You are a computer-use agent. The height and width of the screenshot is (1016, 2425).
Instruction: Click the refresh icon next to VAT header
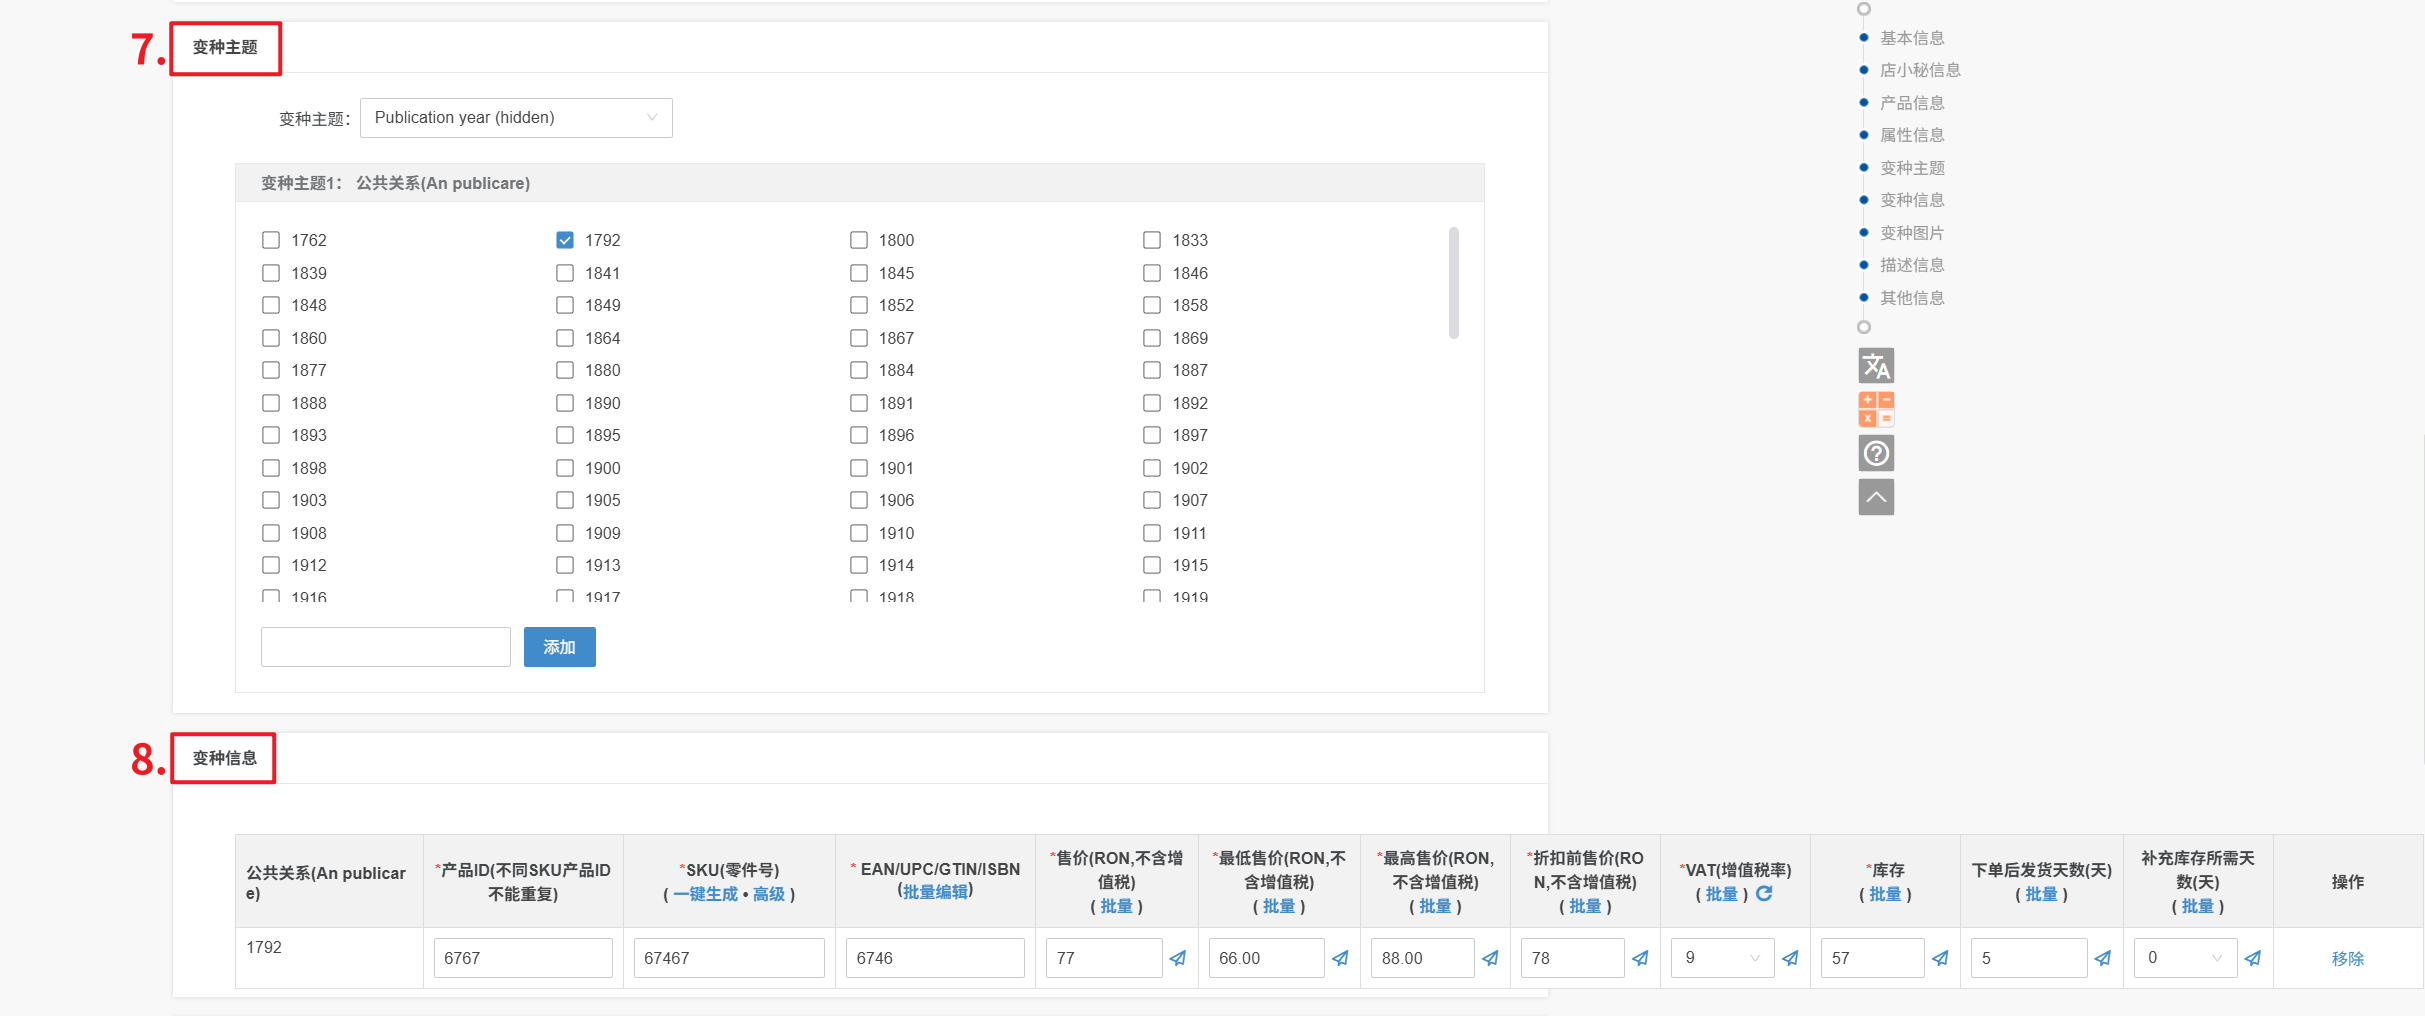click(1765, 893)
